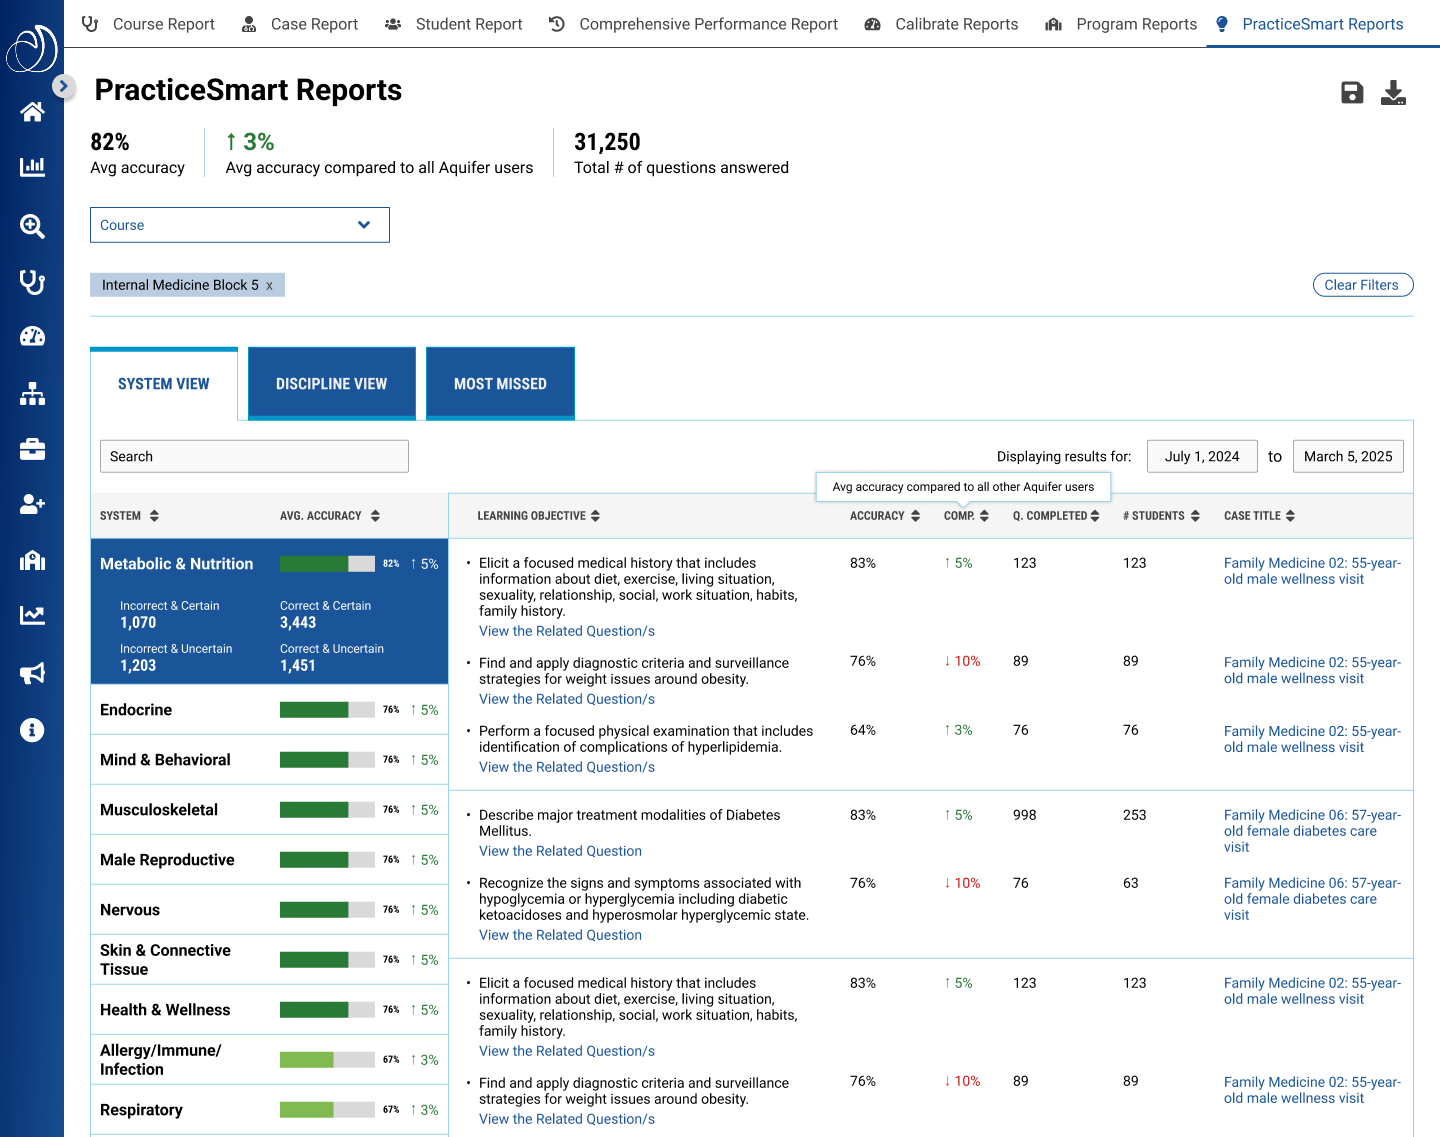Open the Course filter dropdown
Image resolution: width=1440 pixels, height=1137 pixels.
tap(239, 225)
